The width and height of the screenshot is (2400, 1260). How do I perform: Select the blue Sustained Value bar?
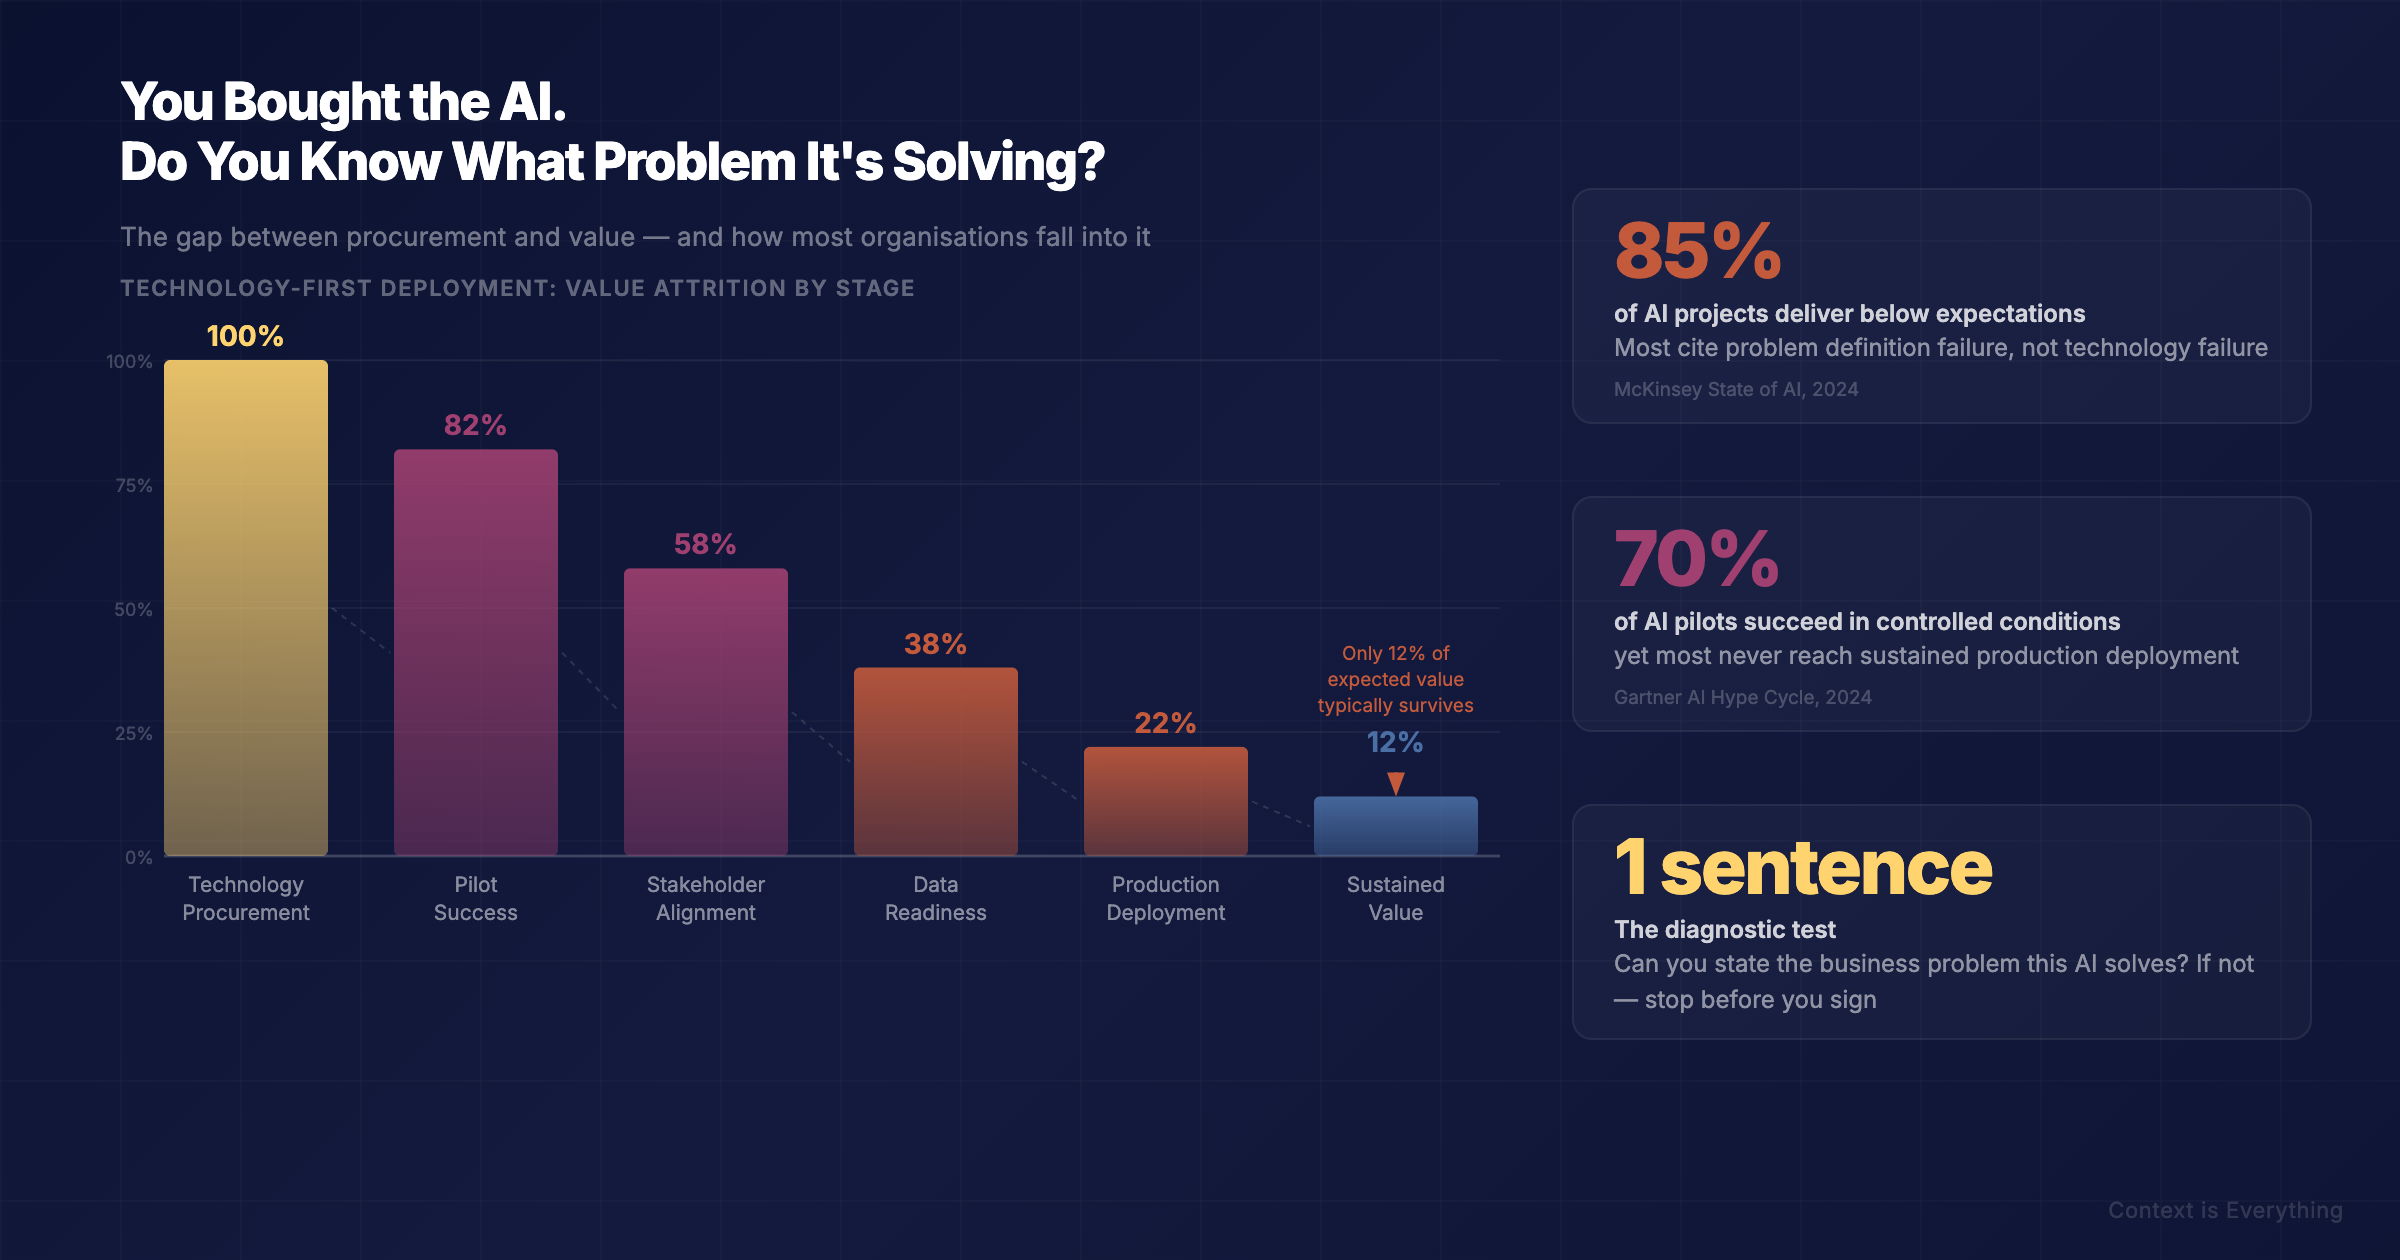(x=1396, y=826)
